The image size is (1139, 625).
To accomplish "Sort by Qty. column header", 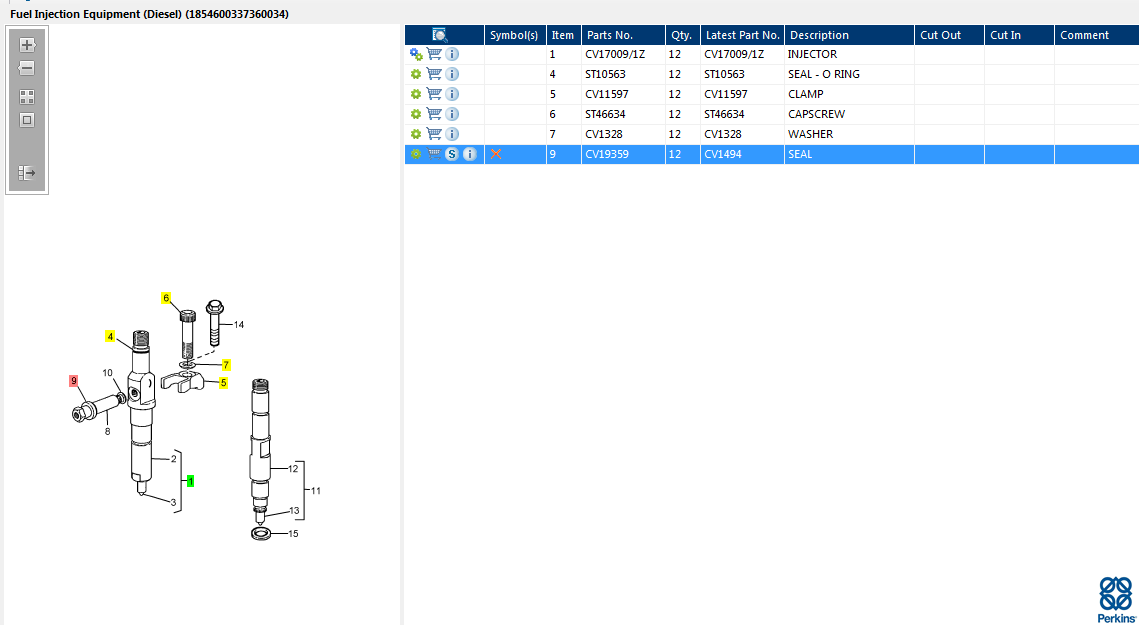I will coord(683,35).
